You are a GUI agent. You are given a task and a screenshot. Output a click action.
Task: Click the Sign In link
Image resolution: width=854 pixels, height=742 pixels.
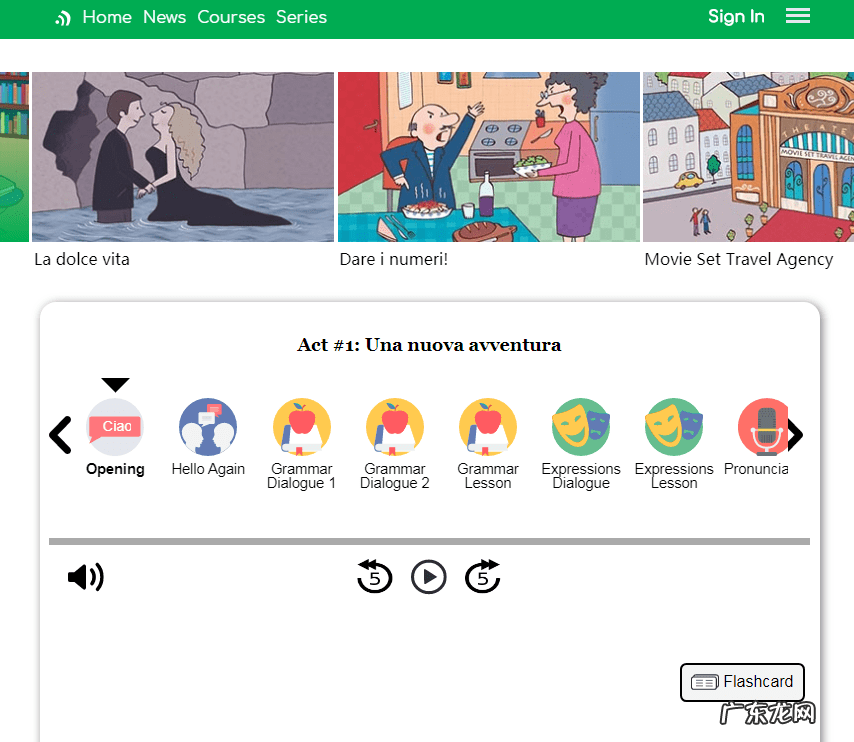click(x=736, y=17)
